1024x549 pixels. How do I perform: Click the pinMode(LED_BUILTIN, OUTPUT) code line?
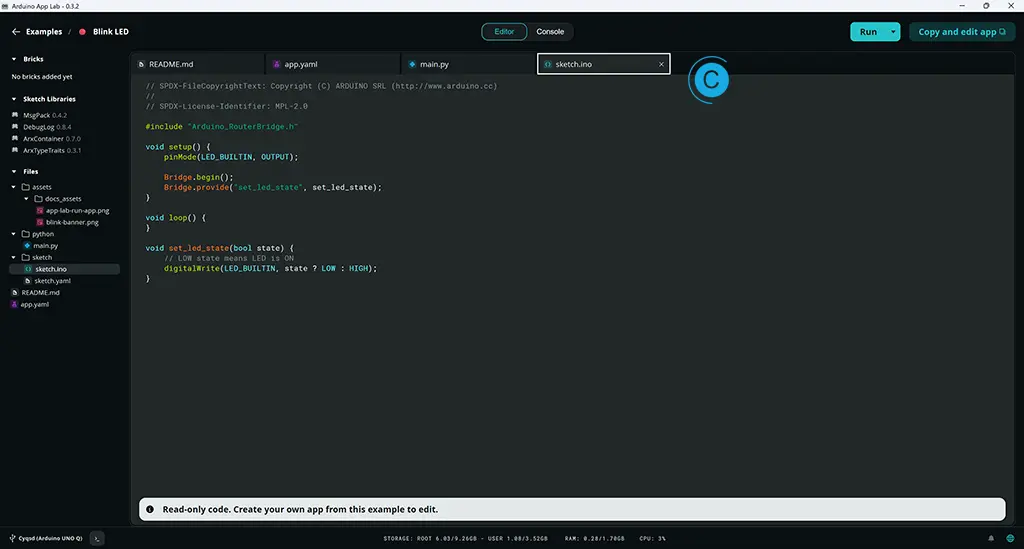click(x=231, y=157)
